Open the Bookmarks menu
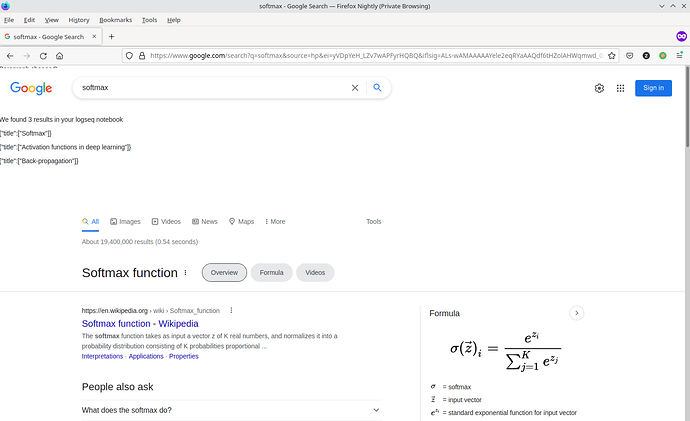Viewport: 690px width, 421px height. point(115,20)
